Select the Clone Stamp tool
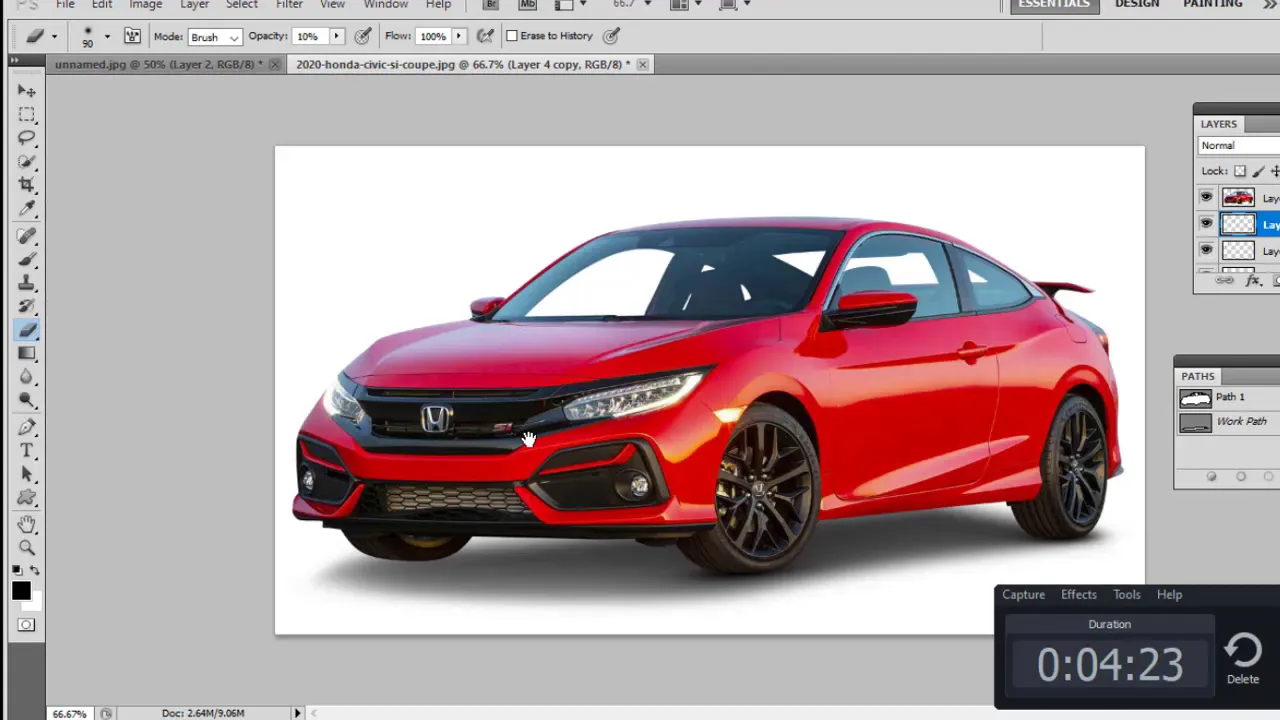 (x=27, y=284)
